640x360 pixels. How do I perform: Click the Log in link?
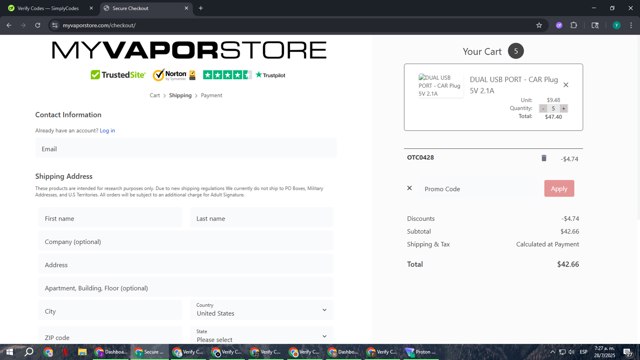107,131
